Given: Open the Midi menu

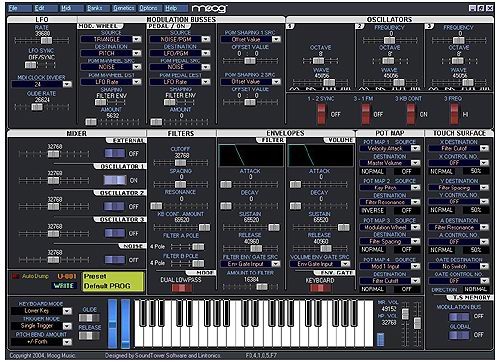Looking at the screenshot, I should coord(71,8).
